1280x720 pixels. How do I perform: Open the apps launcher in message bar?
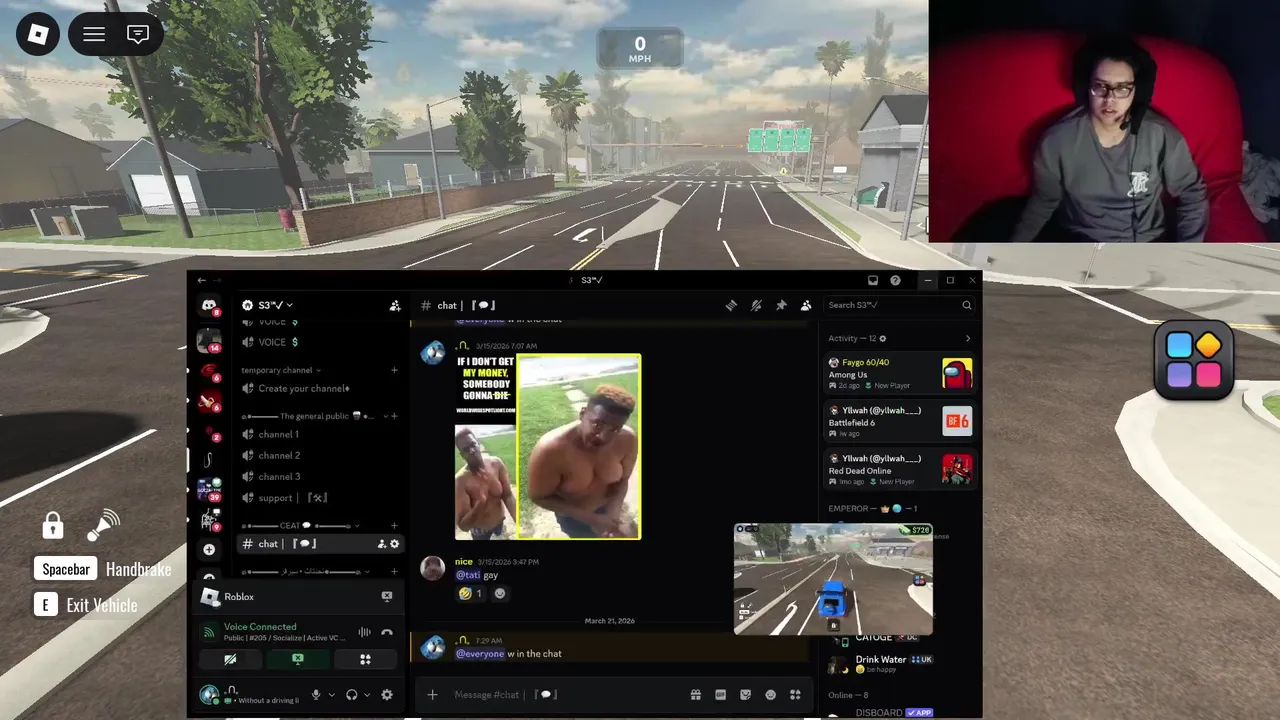click(x=796, y=695)
